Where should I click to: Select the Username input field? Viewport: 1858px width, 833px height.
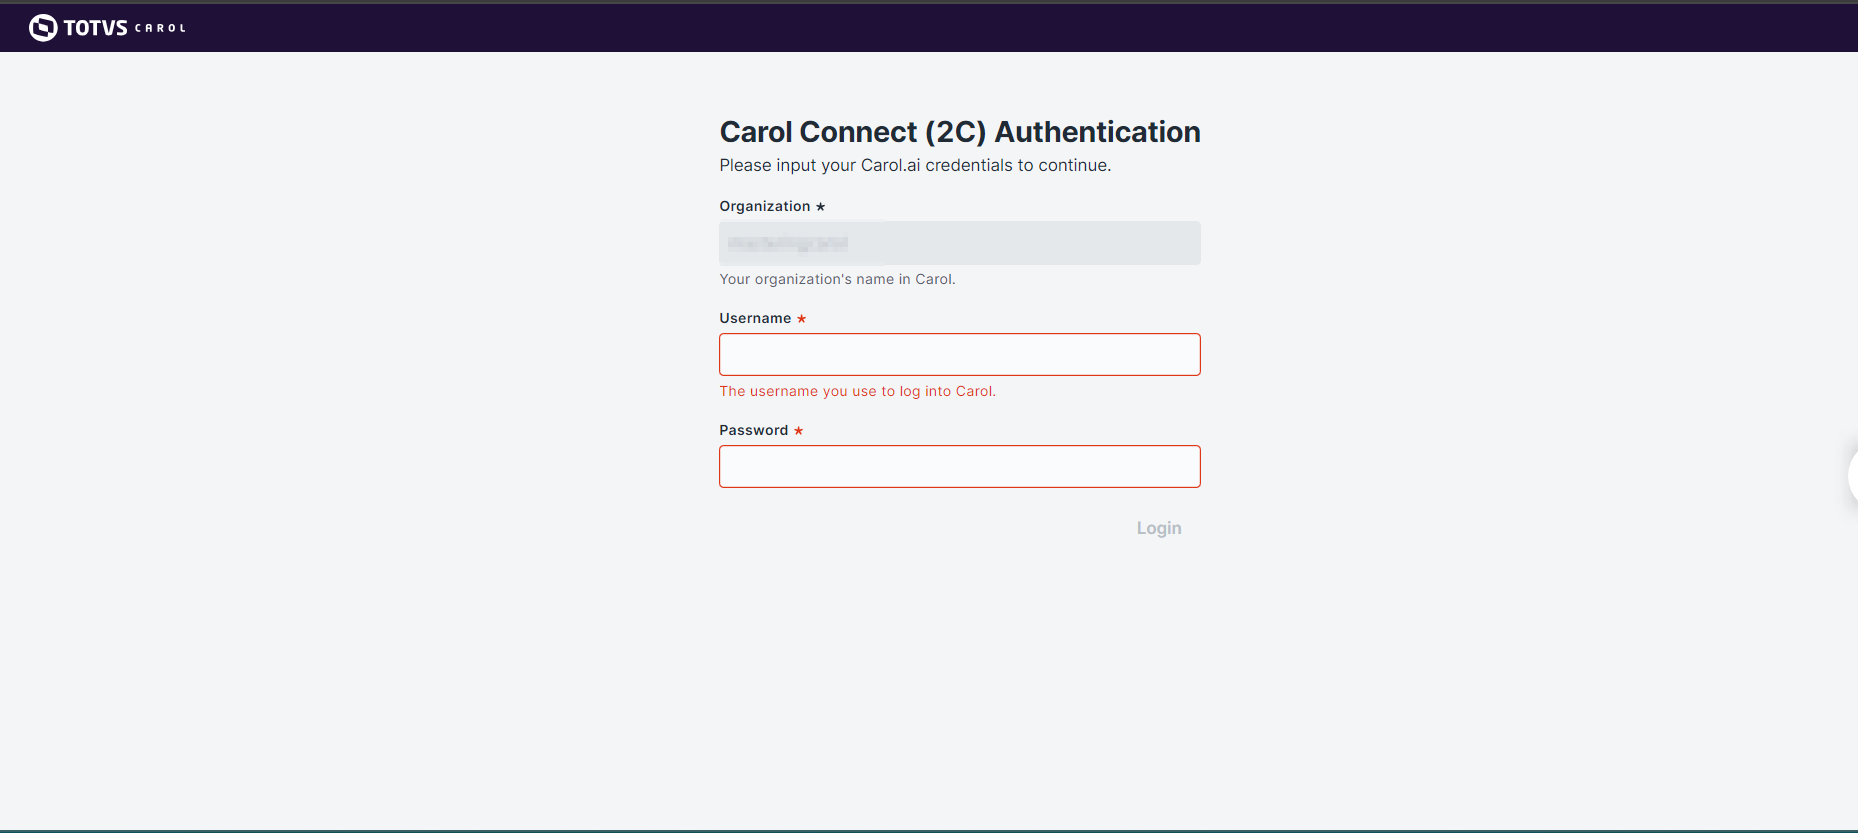point(959,354)
